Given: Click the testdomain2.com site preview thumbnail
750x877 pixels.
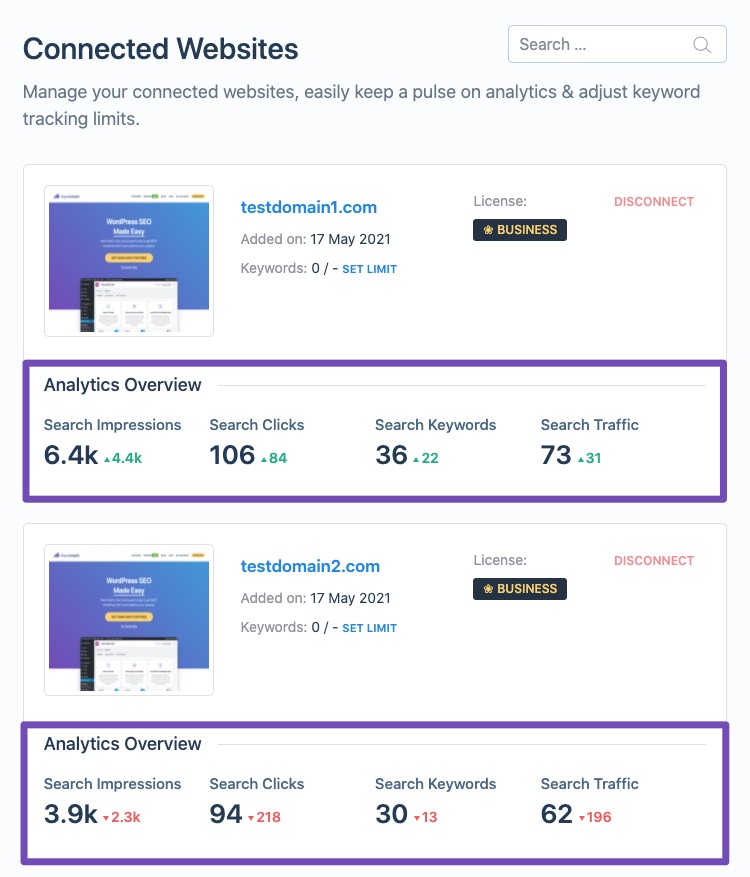Looking at the screenshot, I should [x=129, y=620].
